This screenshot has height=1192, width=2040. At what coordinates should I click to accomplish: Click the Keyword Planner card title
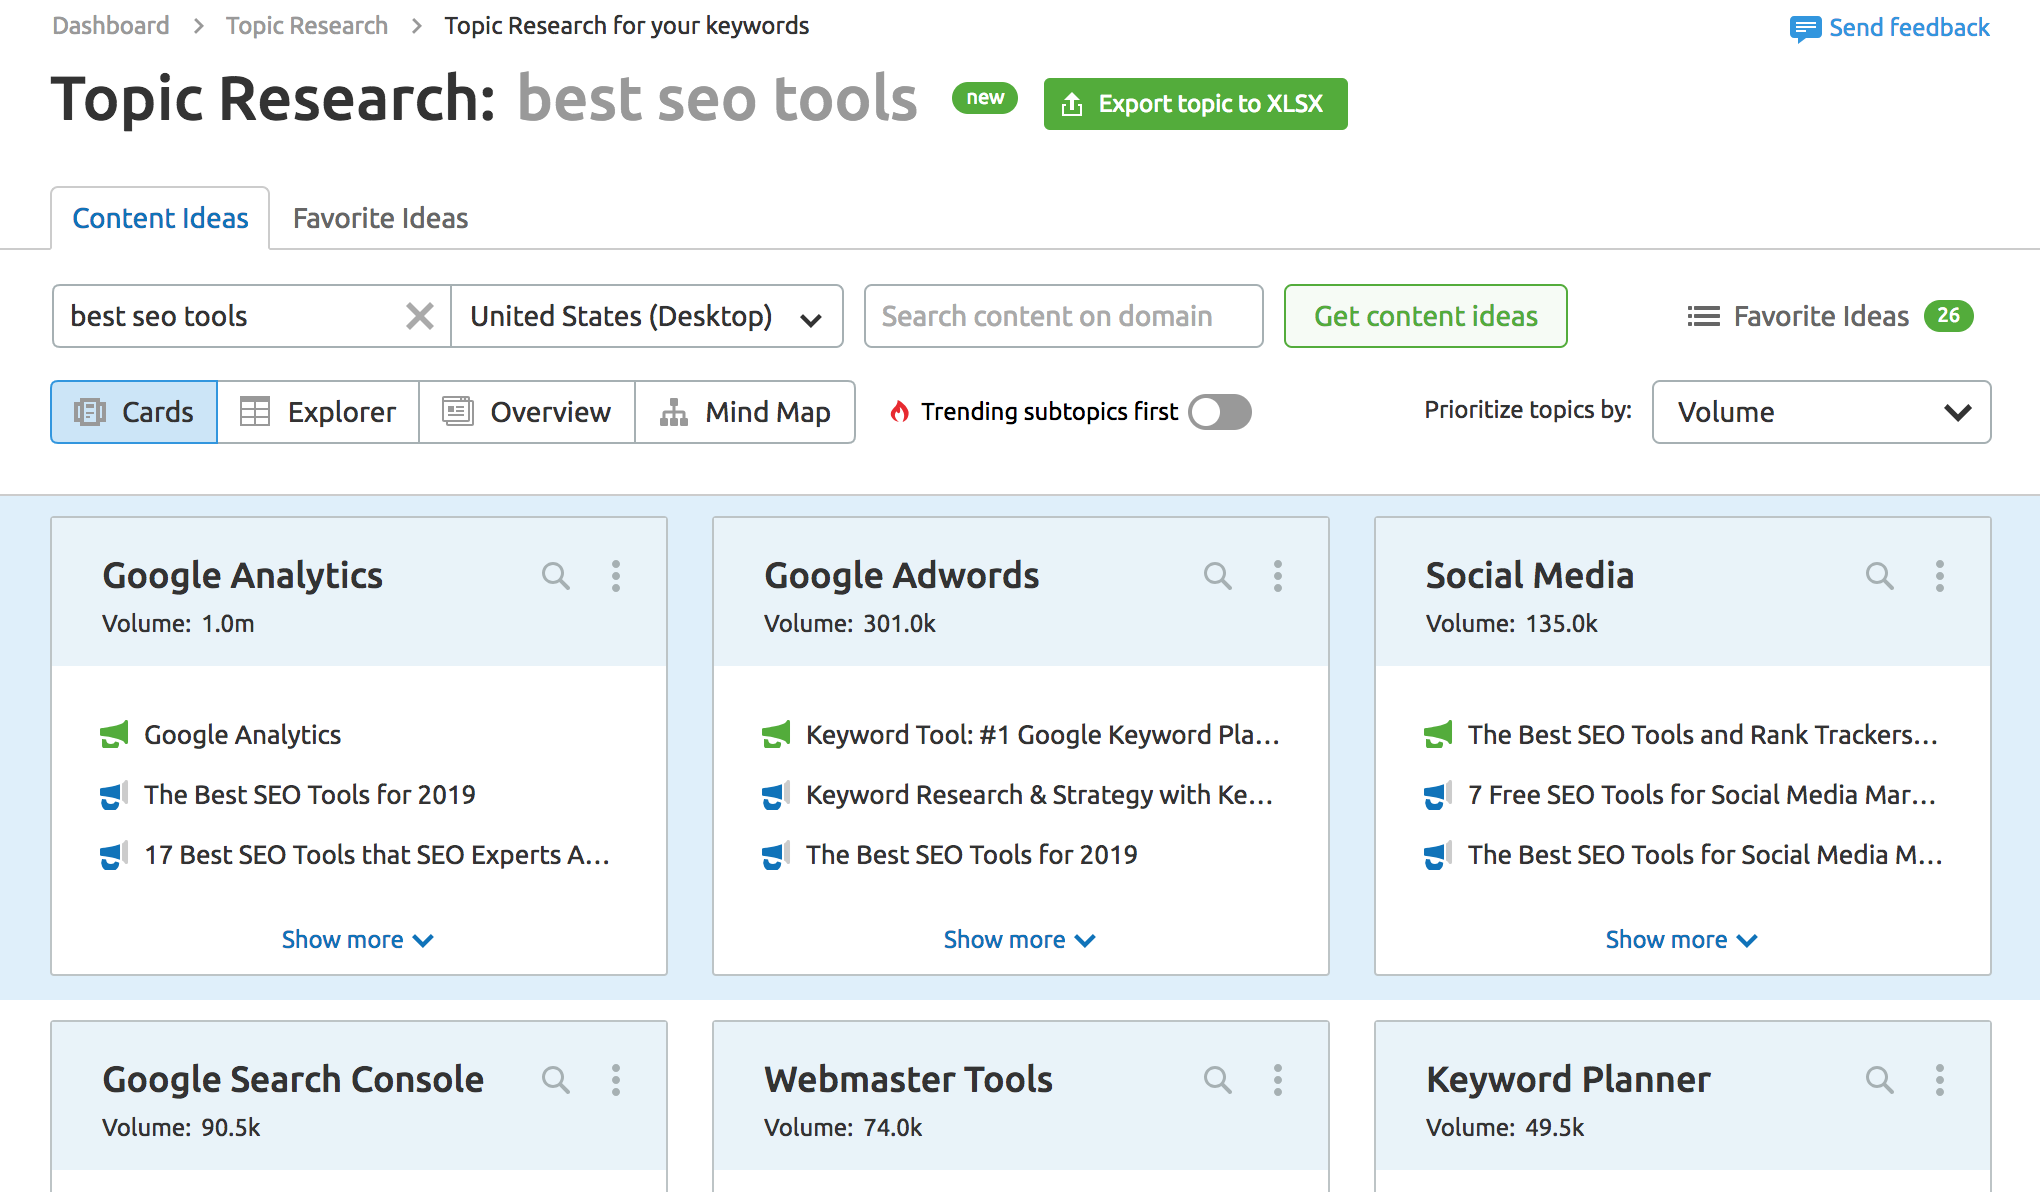coord(1568,1080)
